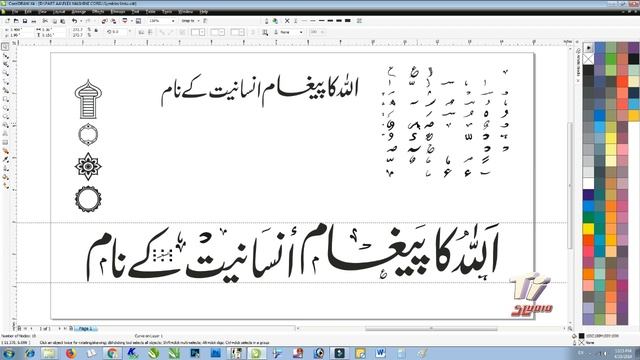Switch to the Page 1 tab

[x=85, y=328]
